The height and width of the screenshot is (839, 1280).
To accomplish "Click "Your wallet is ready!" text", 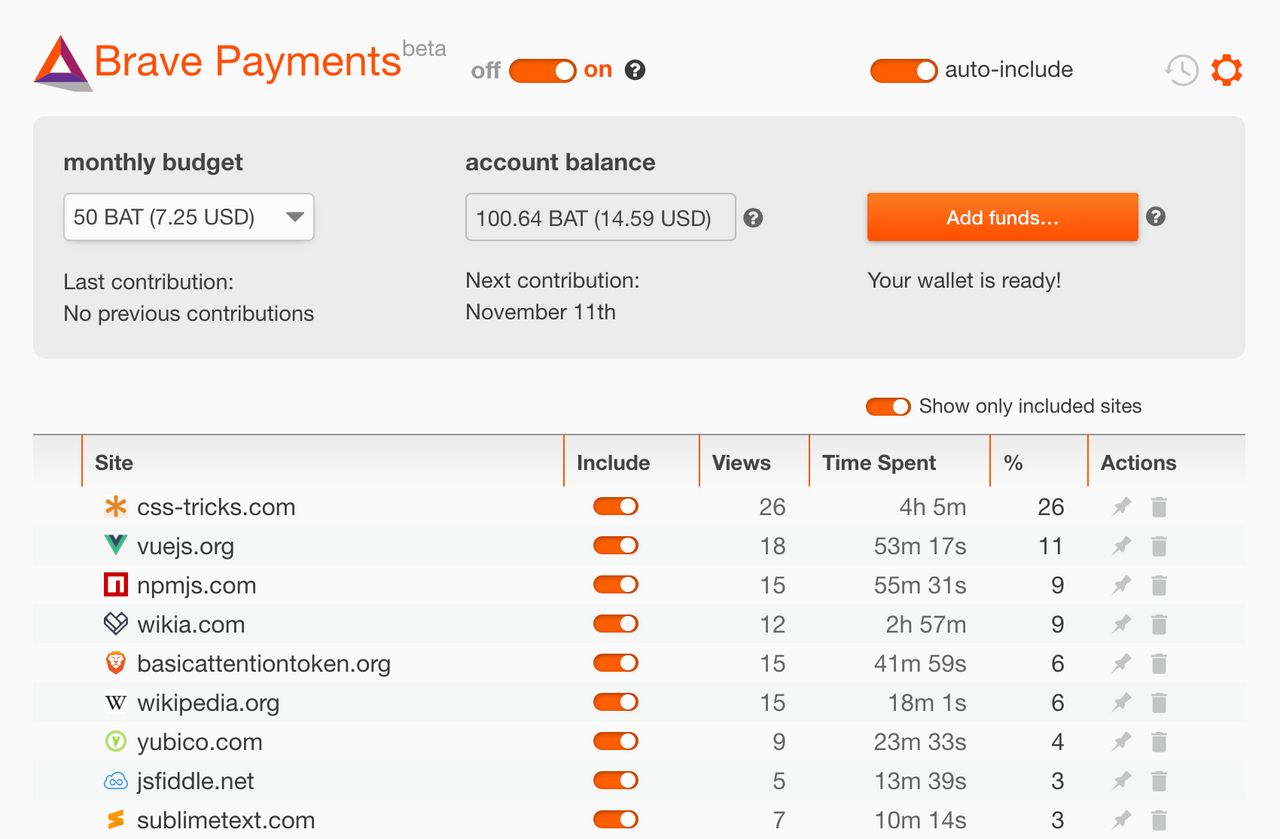I will 964,281.
